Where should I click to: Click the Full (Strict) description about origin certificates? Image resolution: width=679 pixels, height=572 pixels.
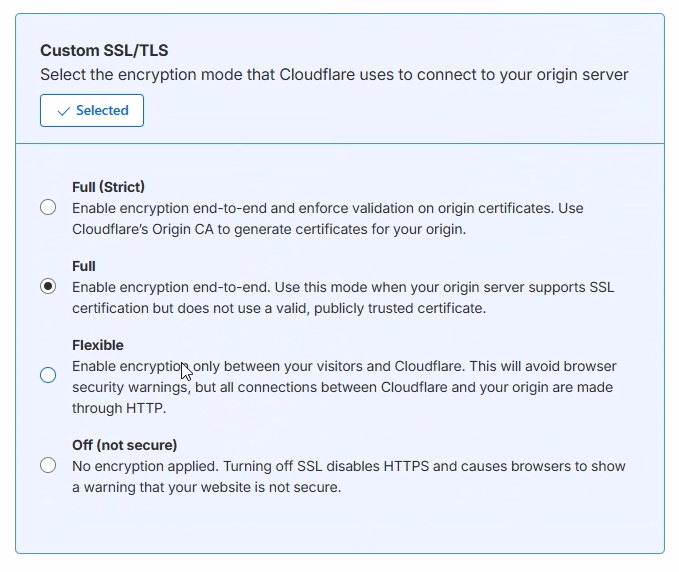point(327,208)
